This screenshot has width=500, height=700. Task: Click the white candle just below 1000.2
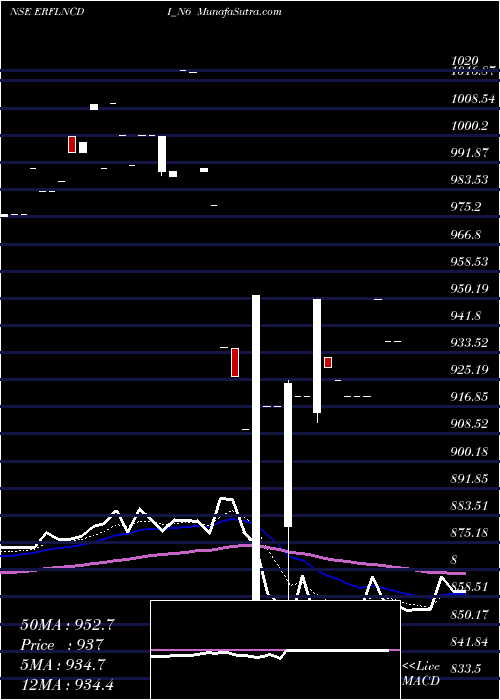162,154
